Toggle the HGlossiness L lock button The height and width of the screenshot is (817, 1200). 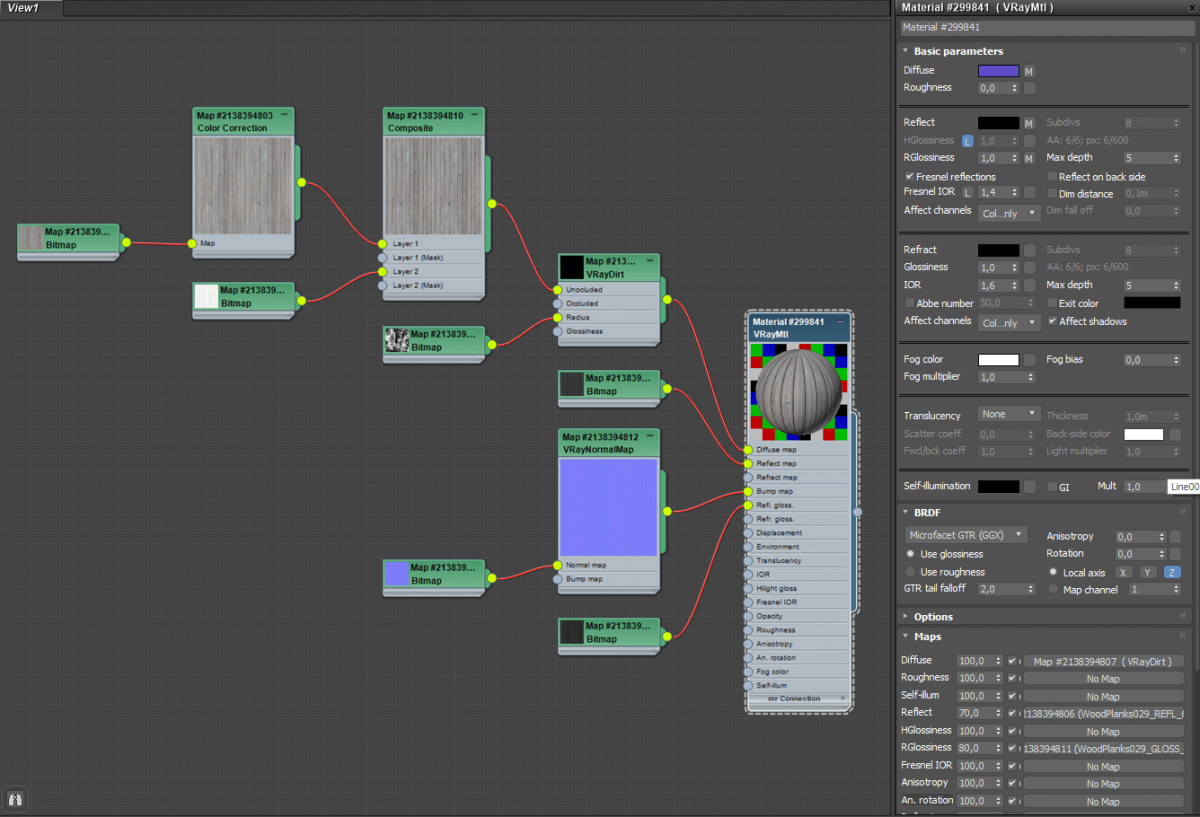click(x=967, y=141)
